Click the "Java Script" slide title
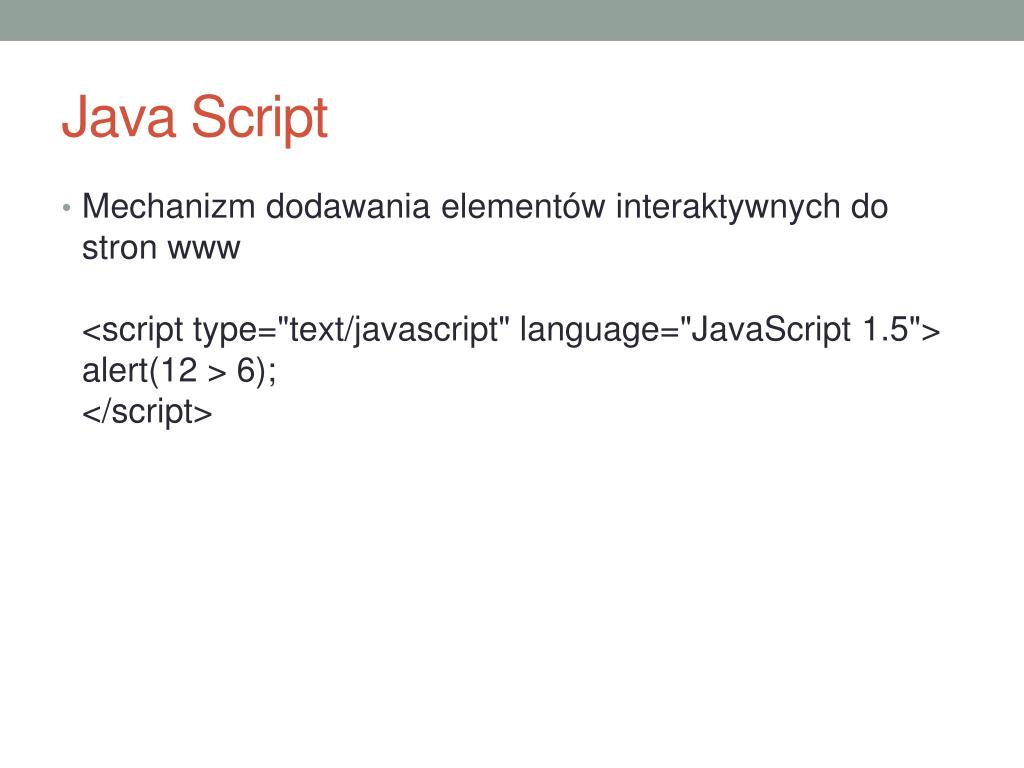Image resolution: width=1024 pixels, height=768 pixels. [x=195, y=118]
